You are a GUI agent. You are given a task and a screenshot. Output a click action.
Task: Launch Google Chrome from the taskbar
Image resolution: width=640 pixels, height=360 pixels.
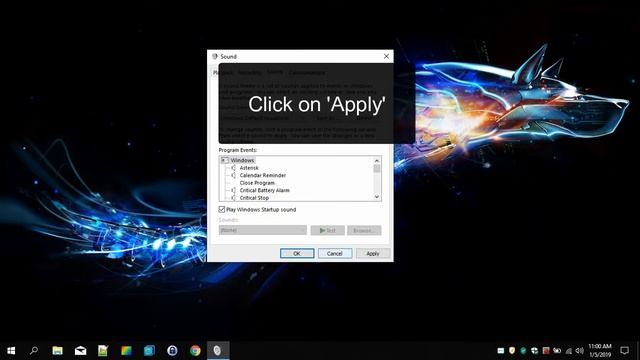coord(195,351)
